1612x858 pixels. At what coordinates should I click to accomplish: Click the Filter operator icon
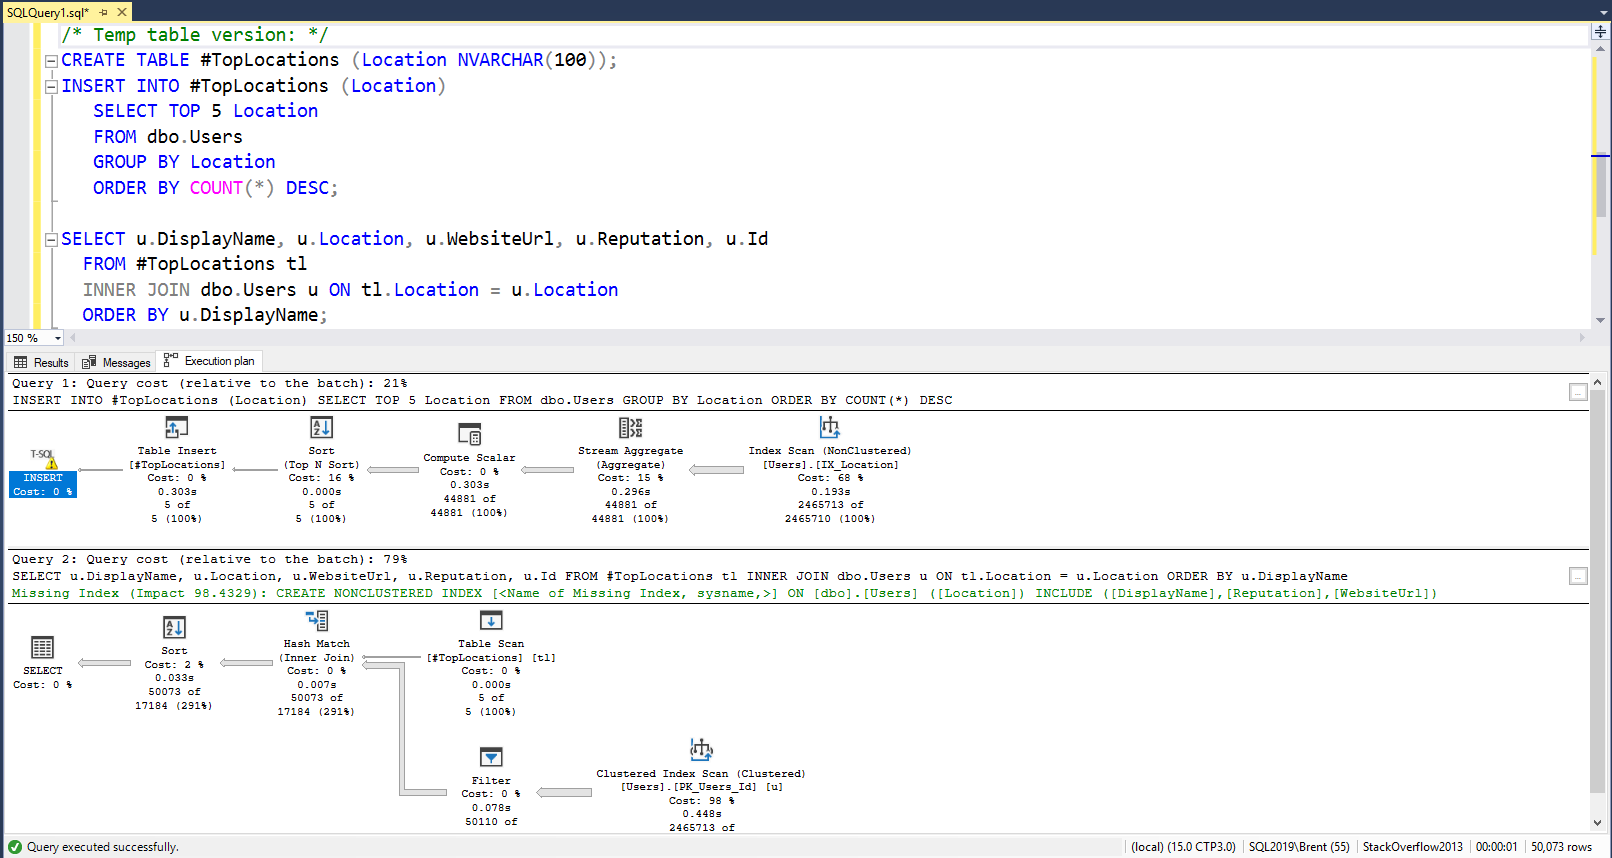491,757
